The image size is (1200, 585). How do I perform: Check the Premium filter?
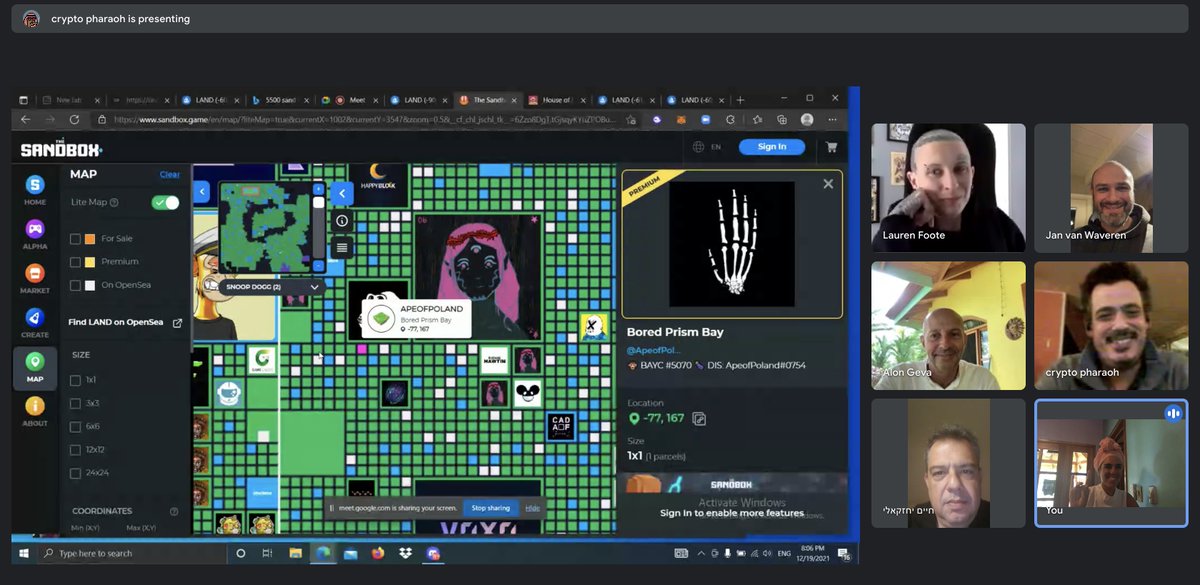(x=76, y=262)
